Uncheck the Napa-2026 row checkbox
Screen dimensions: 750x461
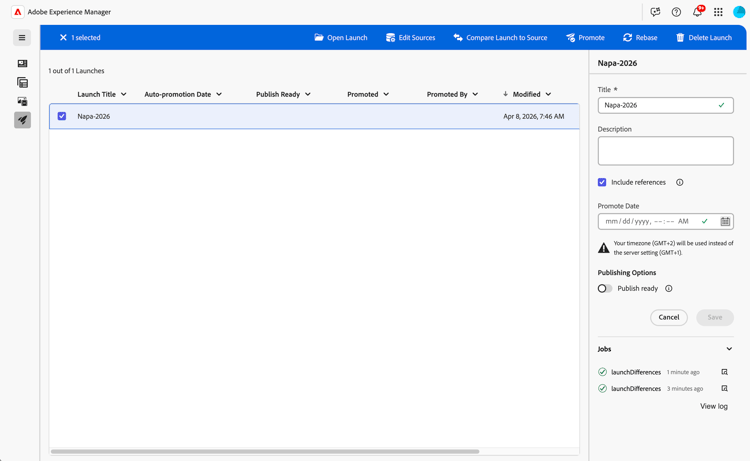(x=62, y=116)
